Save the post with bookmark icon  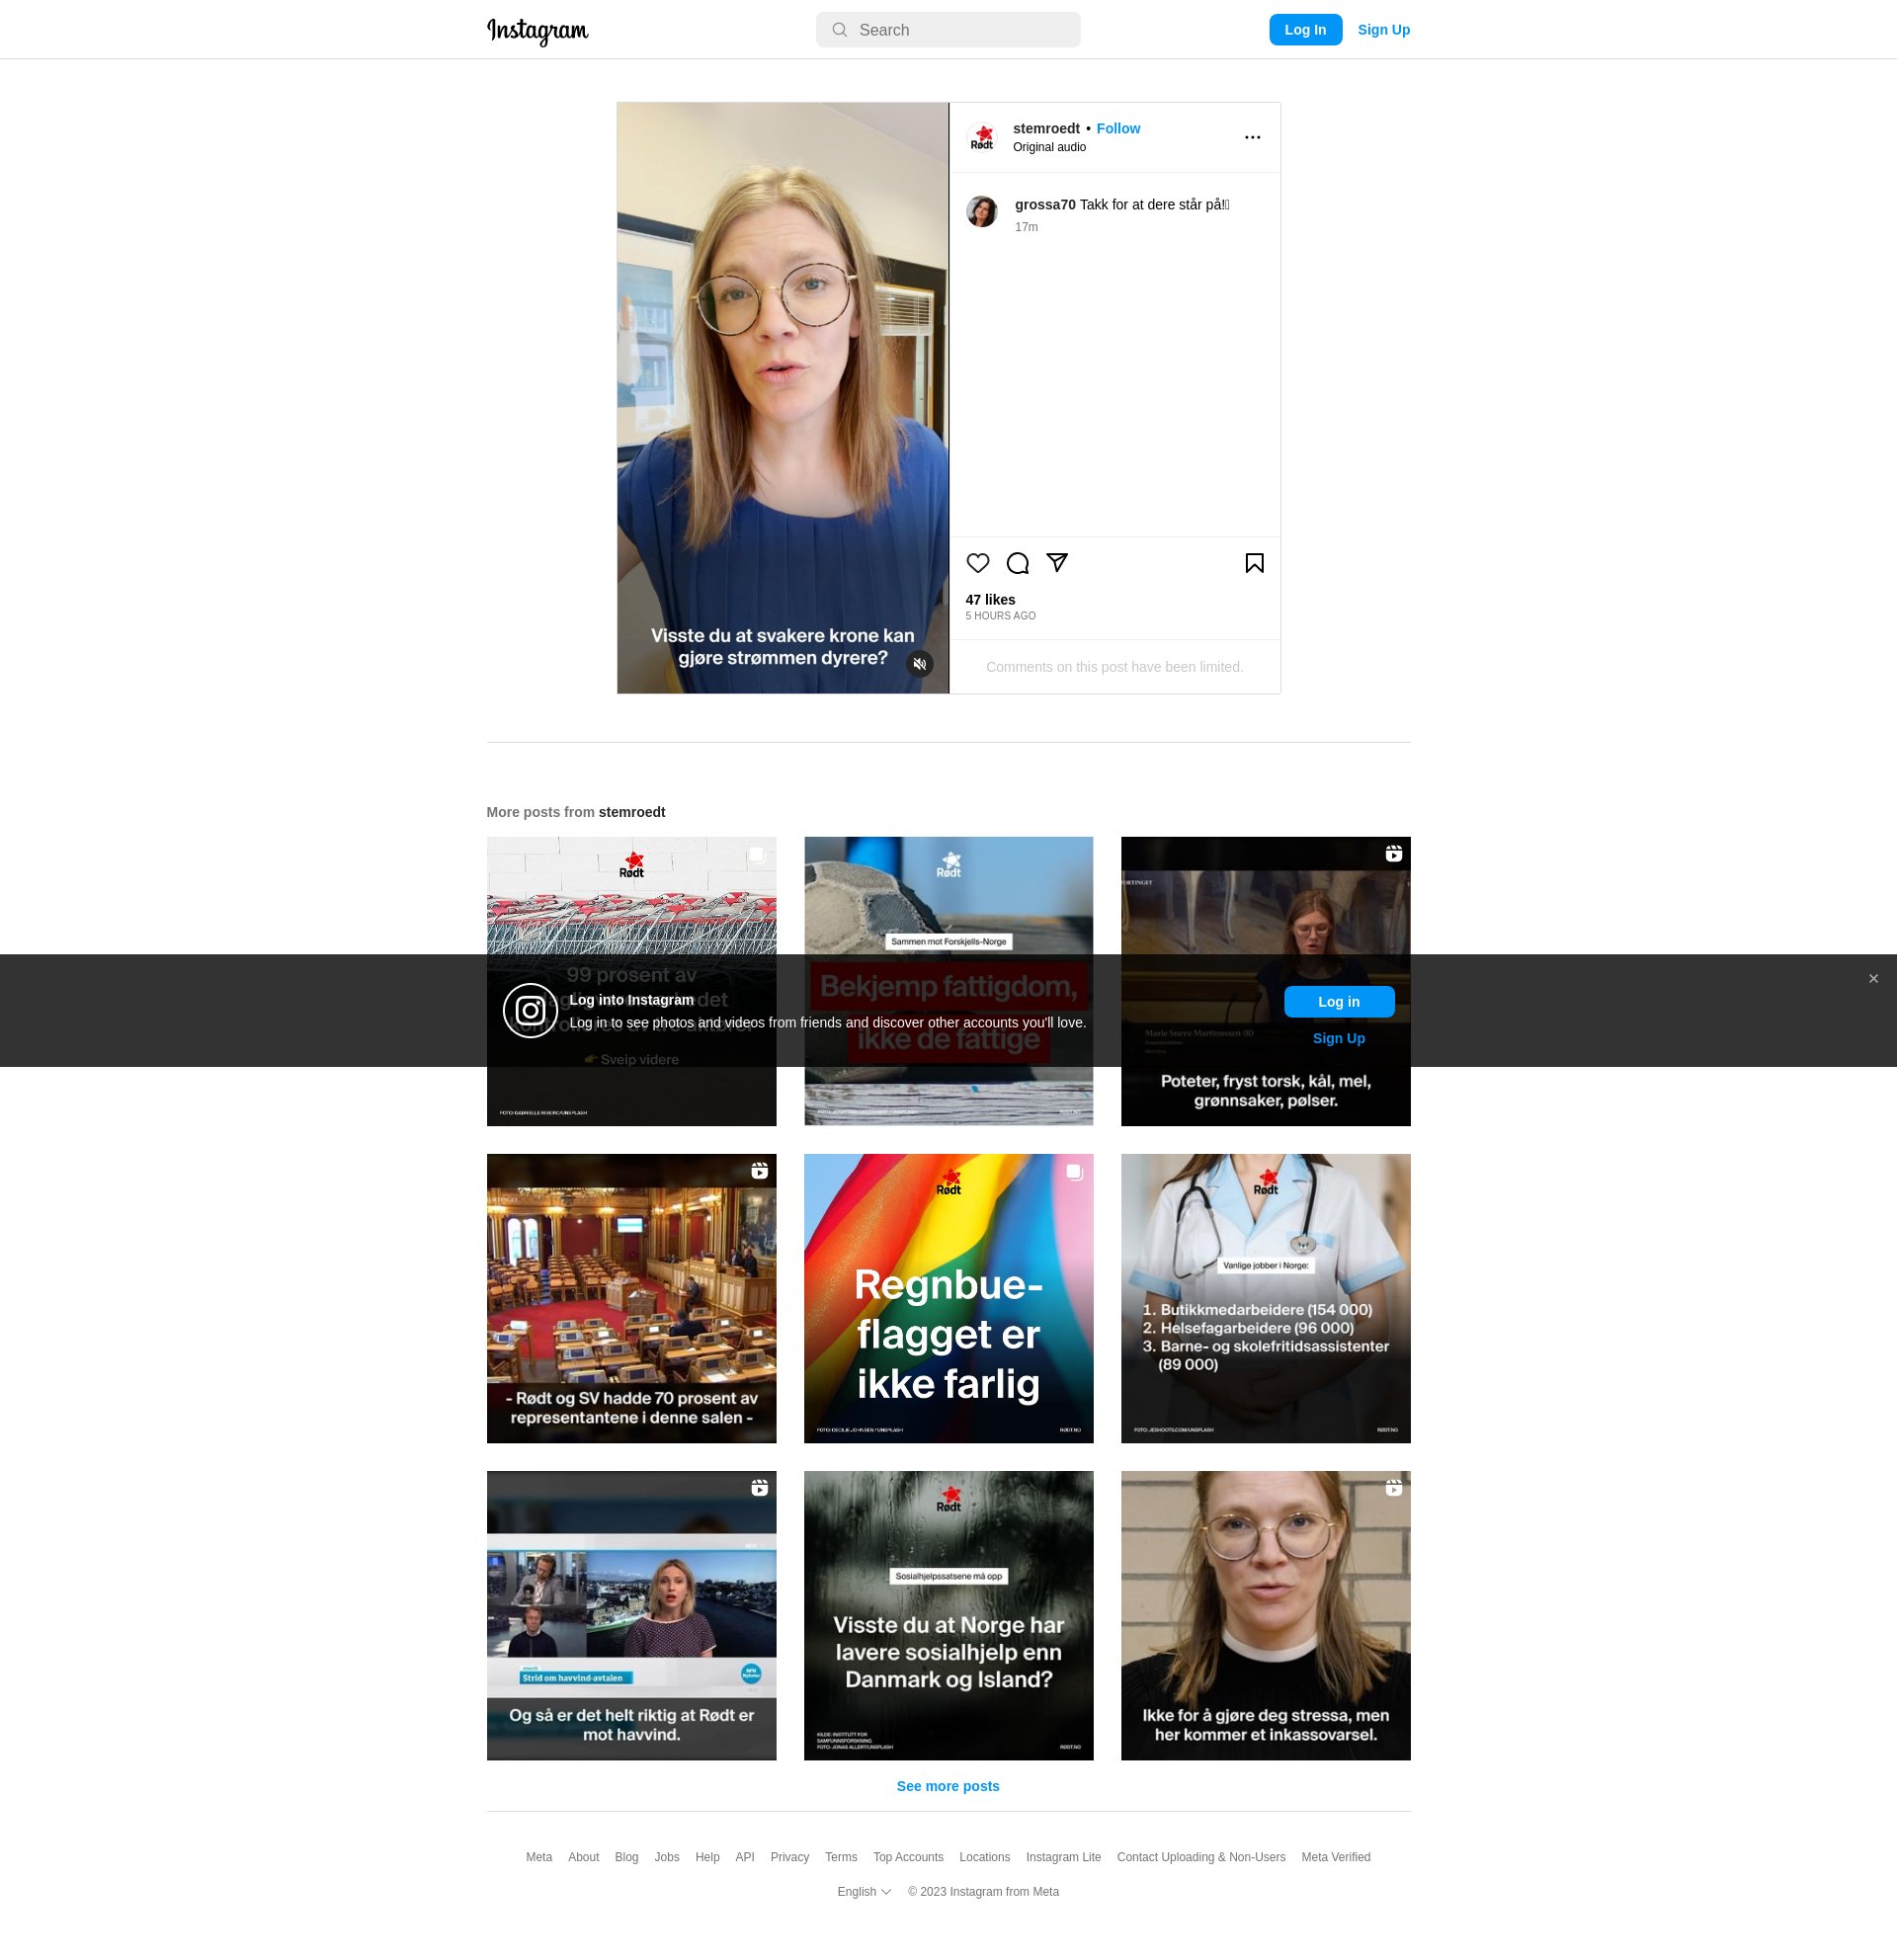(1254, 563)
